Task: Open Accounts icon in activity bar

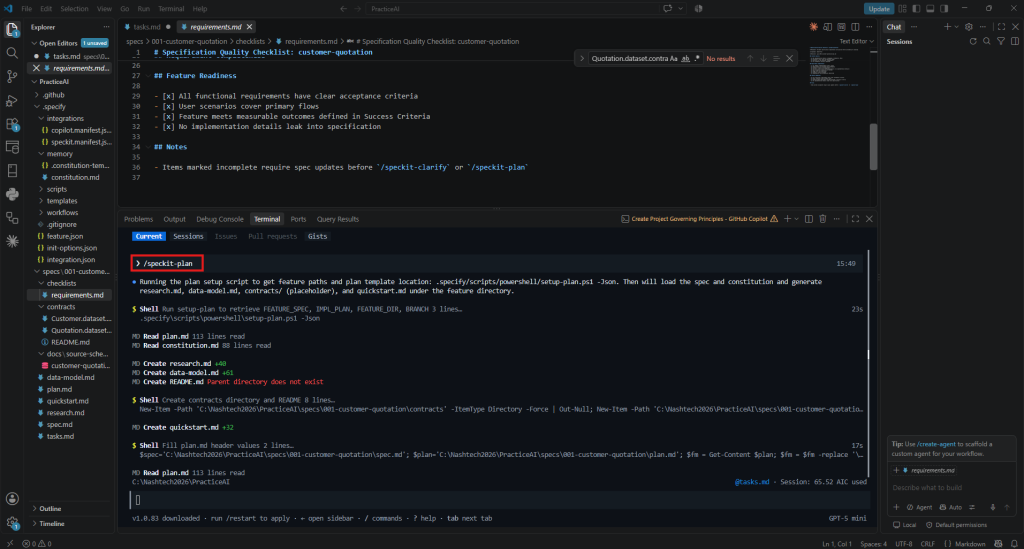Action: click(12, 499)
